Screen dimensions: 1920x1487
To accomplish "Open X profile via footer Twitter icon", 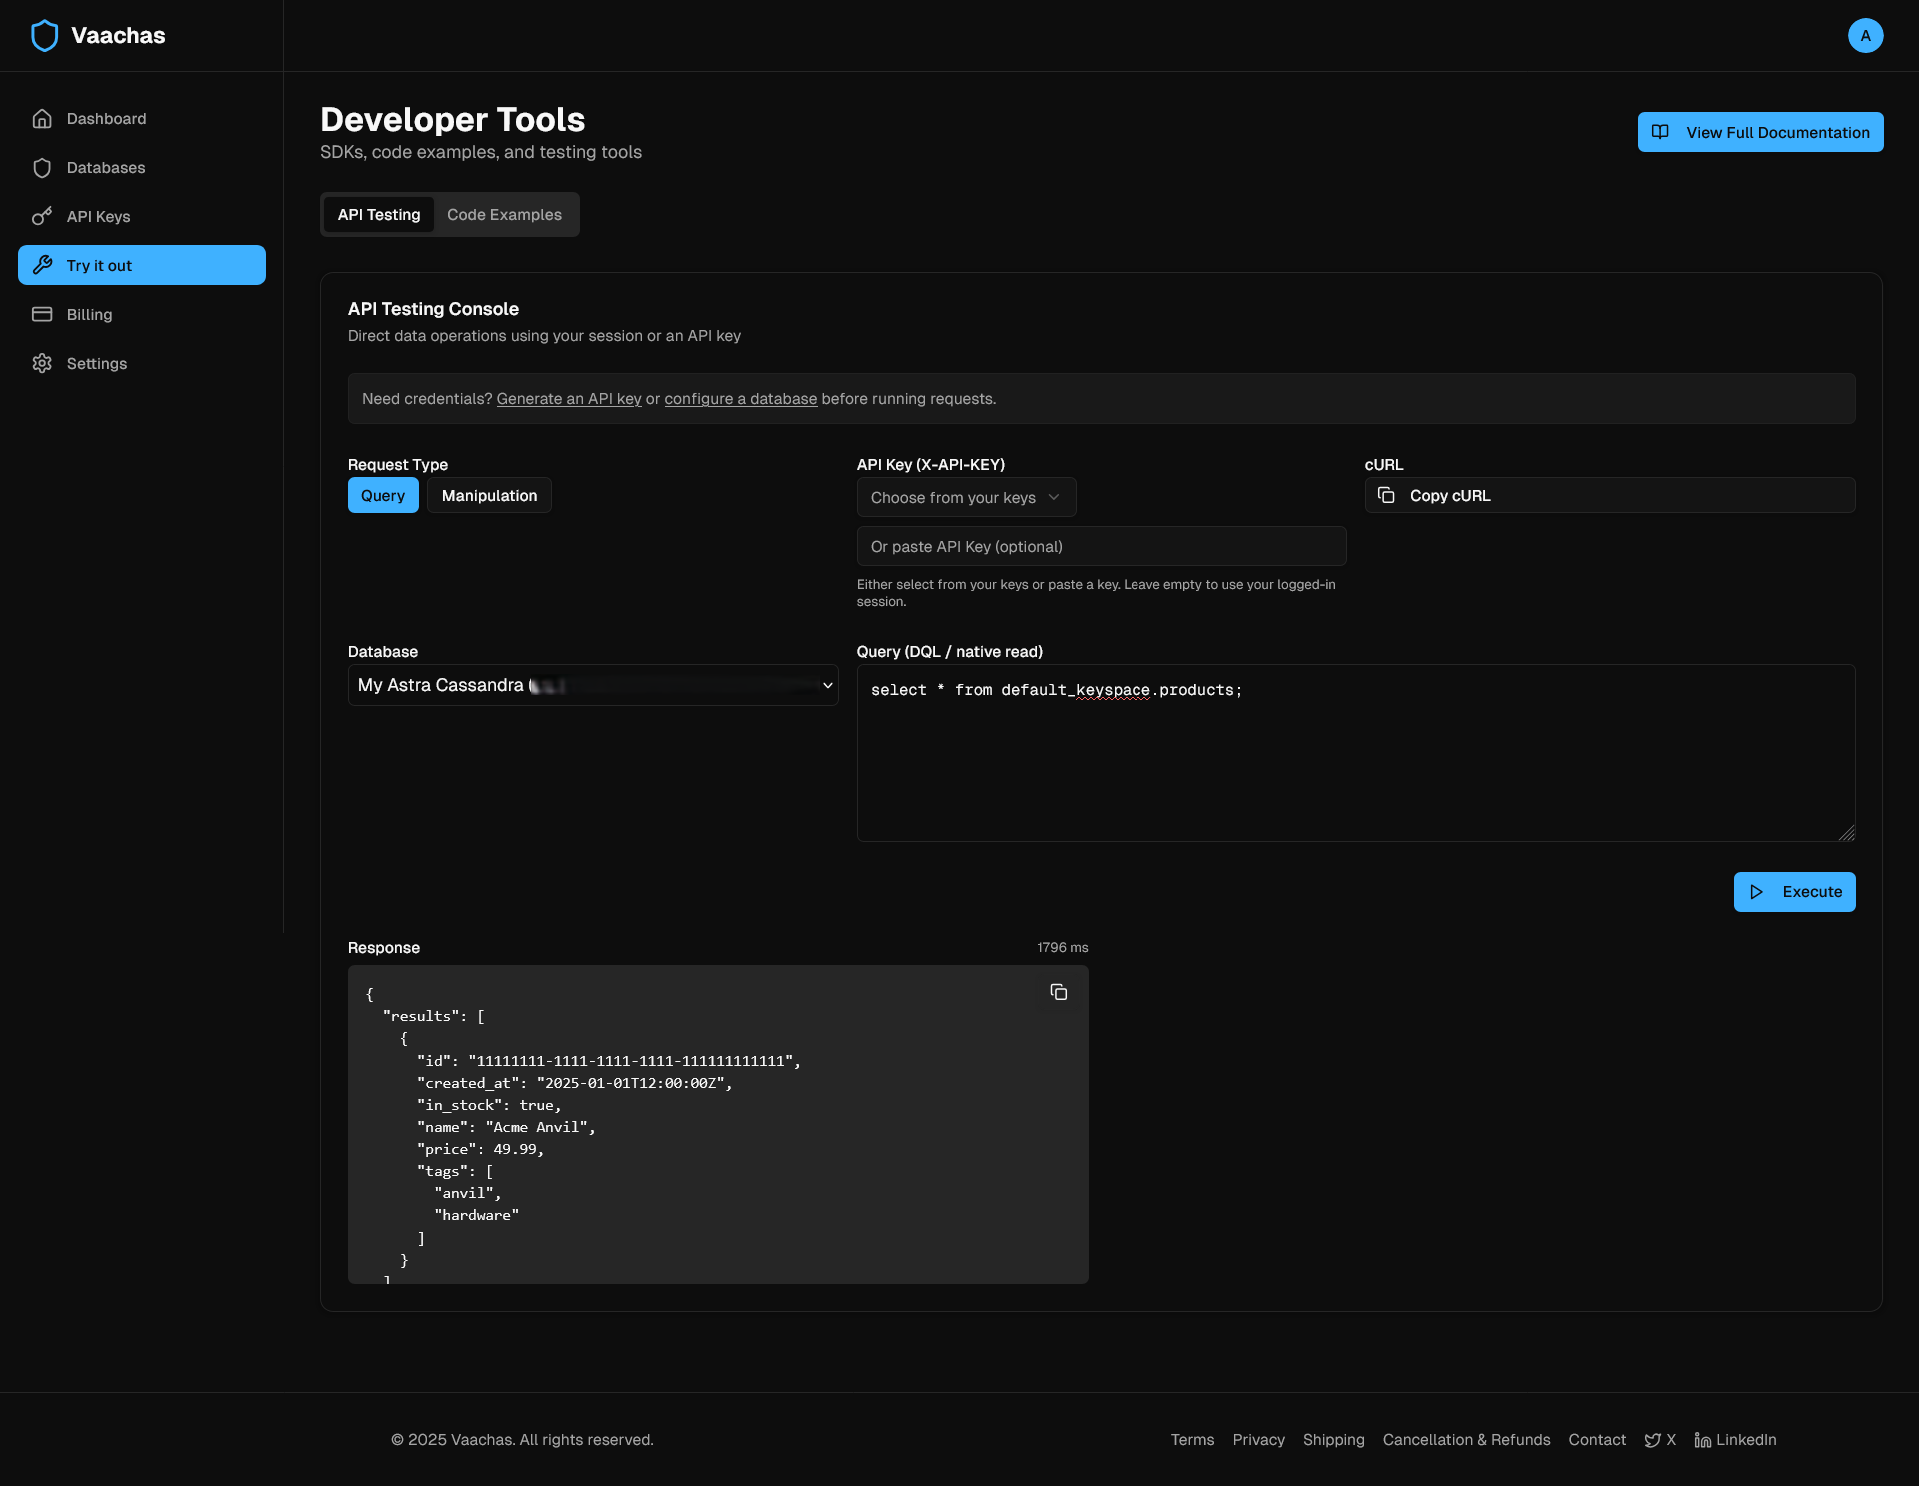I will (1653, 1439).
